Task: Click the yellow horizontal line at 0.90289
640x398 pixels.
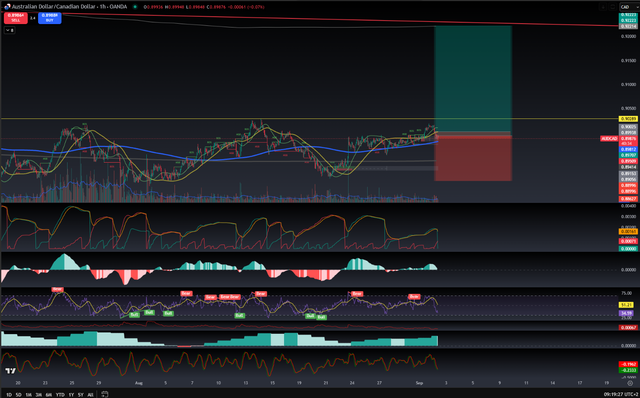Action: coord(310,119)
